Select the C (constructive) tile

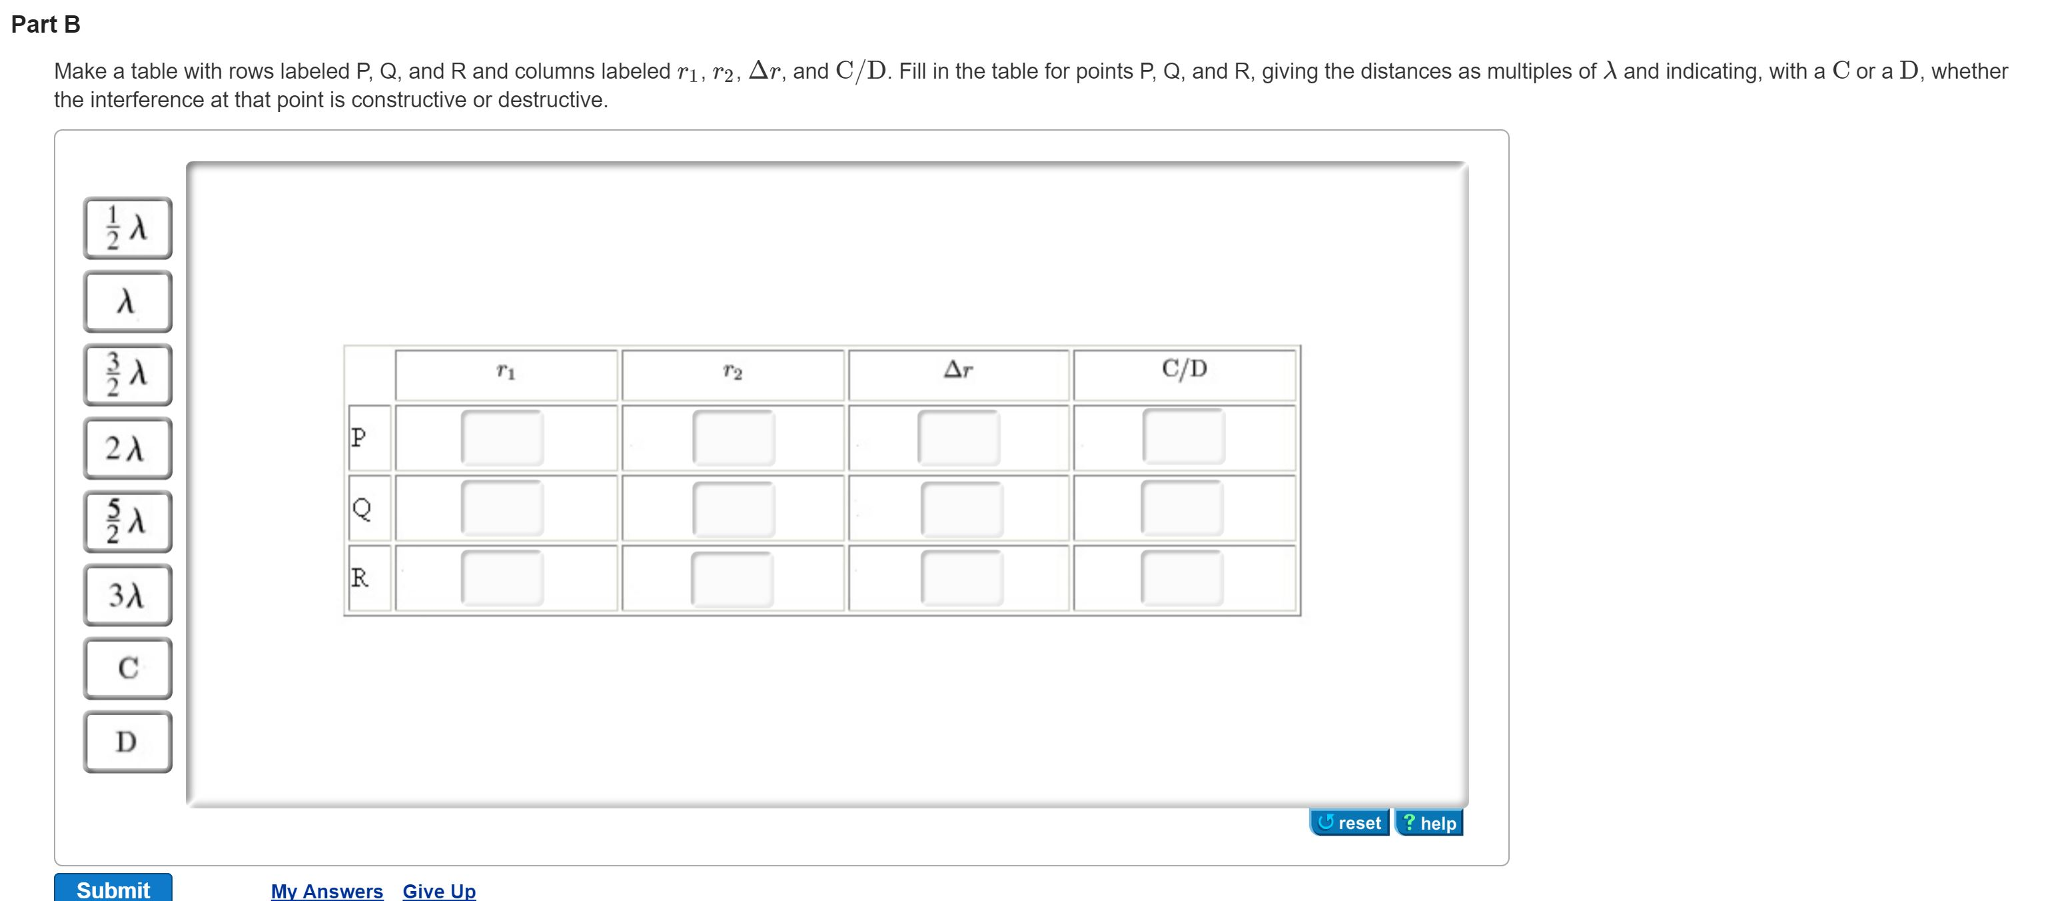126,668
